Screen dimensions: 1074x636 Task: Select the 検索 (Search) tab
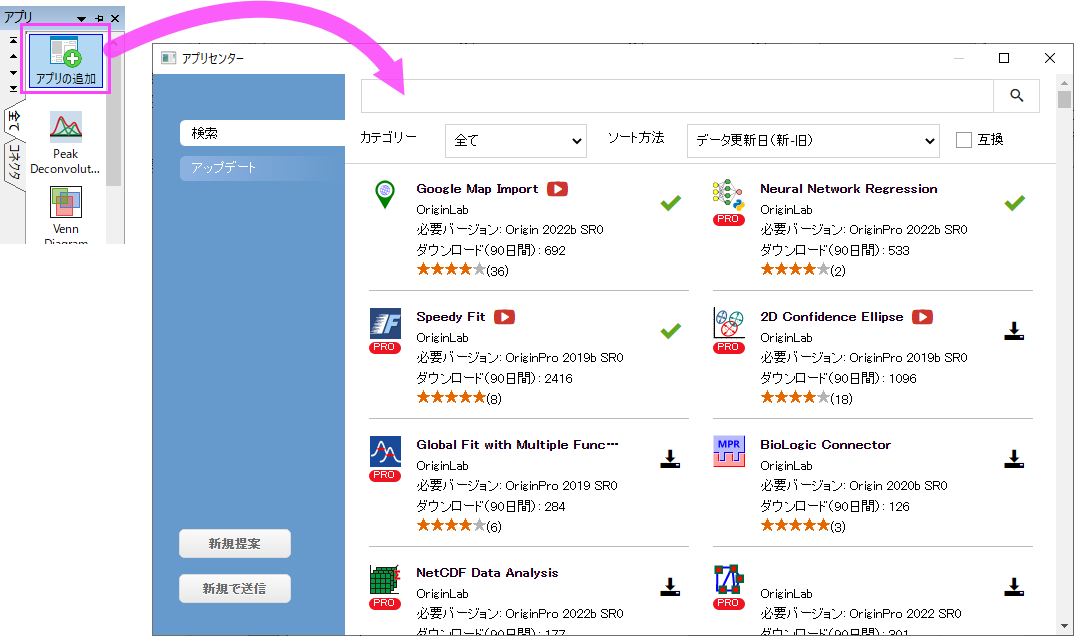coord(262,133)
